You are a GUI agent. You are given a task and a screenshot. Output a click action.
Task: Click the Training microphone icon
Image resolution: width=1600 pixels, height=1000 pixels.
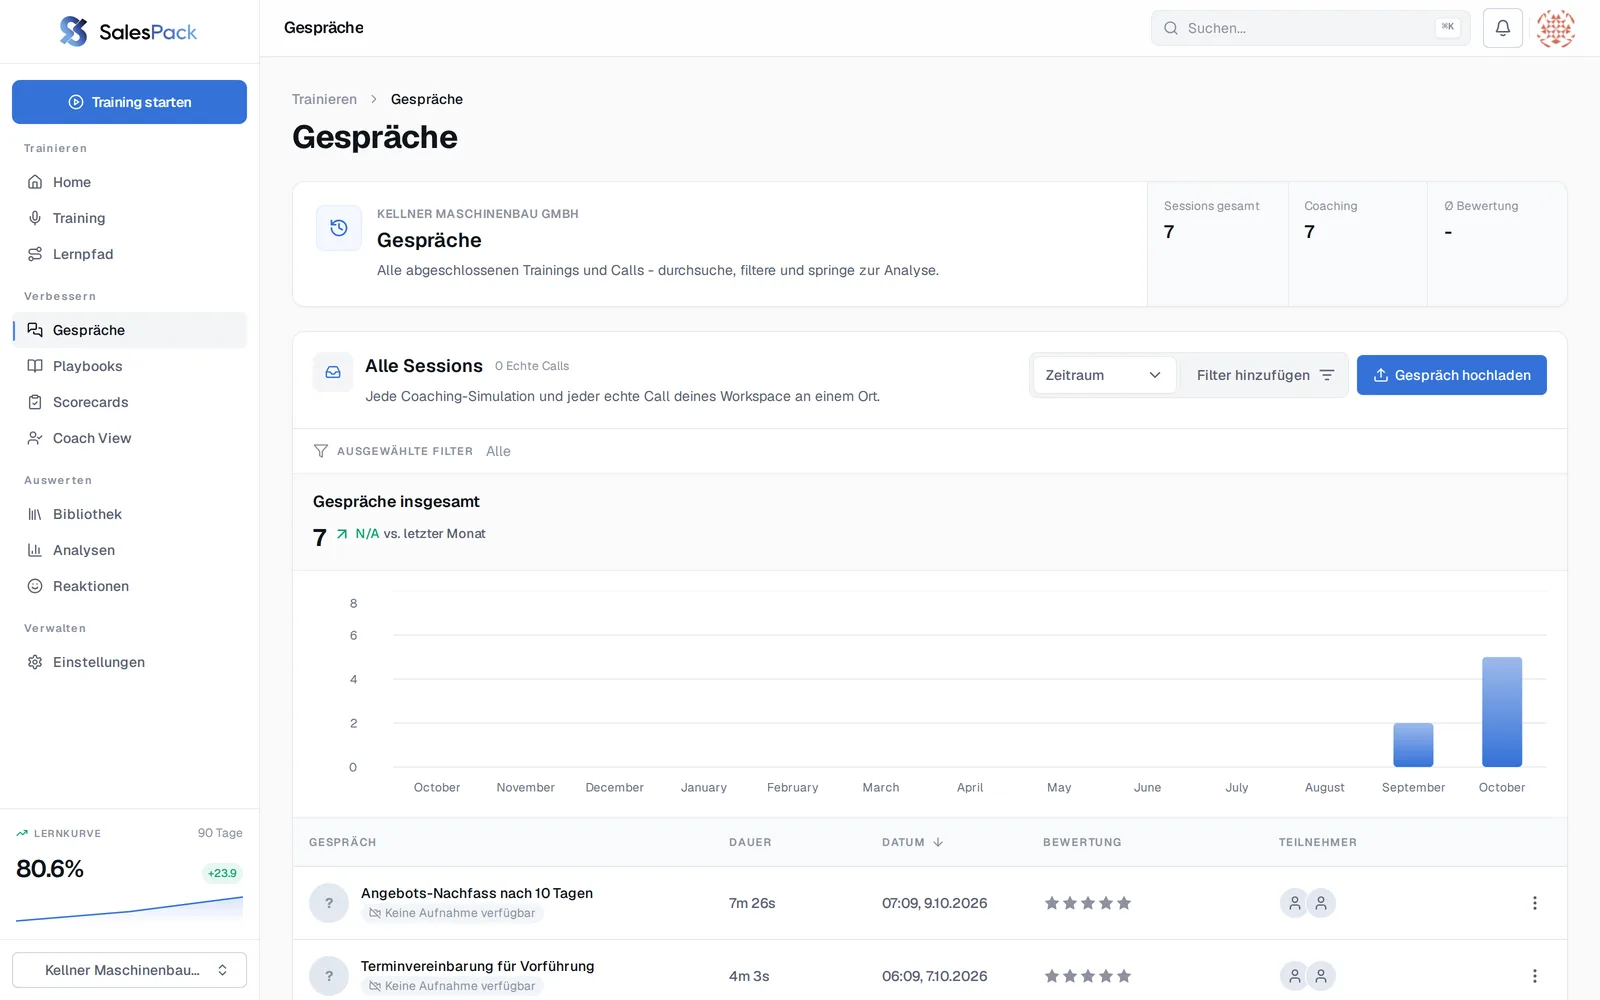click(x=35, y=218)
